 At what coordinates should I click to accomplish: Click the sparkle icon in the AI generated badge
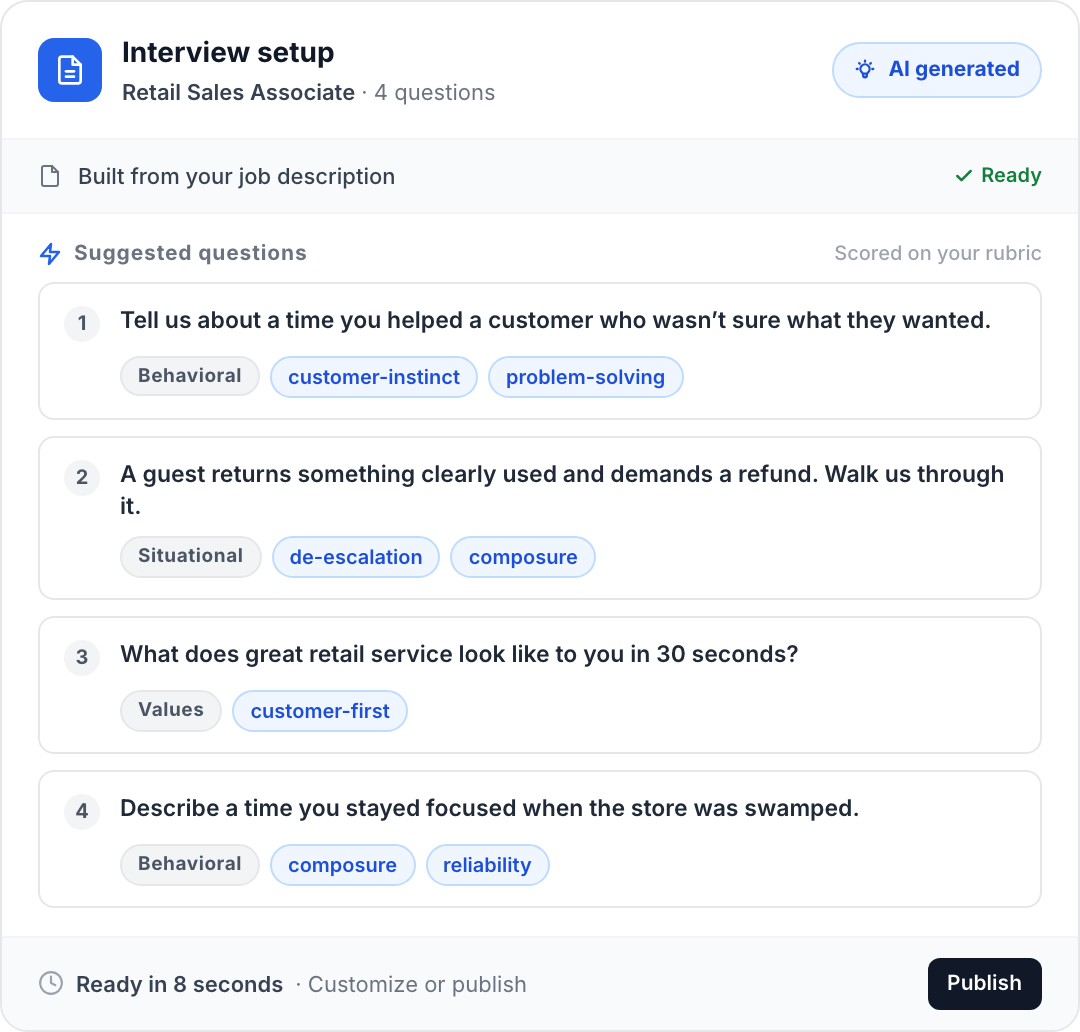tap(866, 69)
